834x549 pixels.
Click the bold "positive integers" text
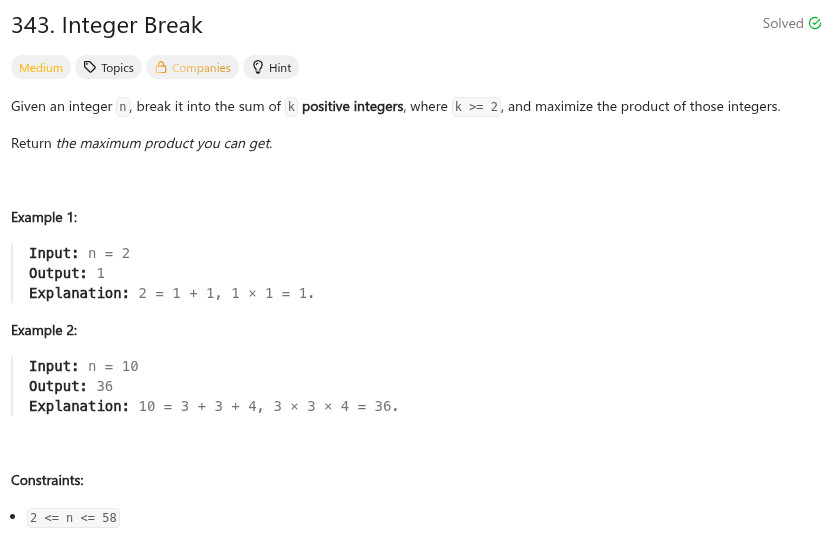point(352,107)
